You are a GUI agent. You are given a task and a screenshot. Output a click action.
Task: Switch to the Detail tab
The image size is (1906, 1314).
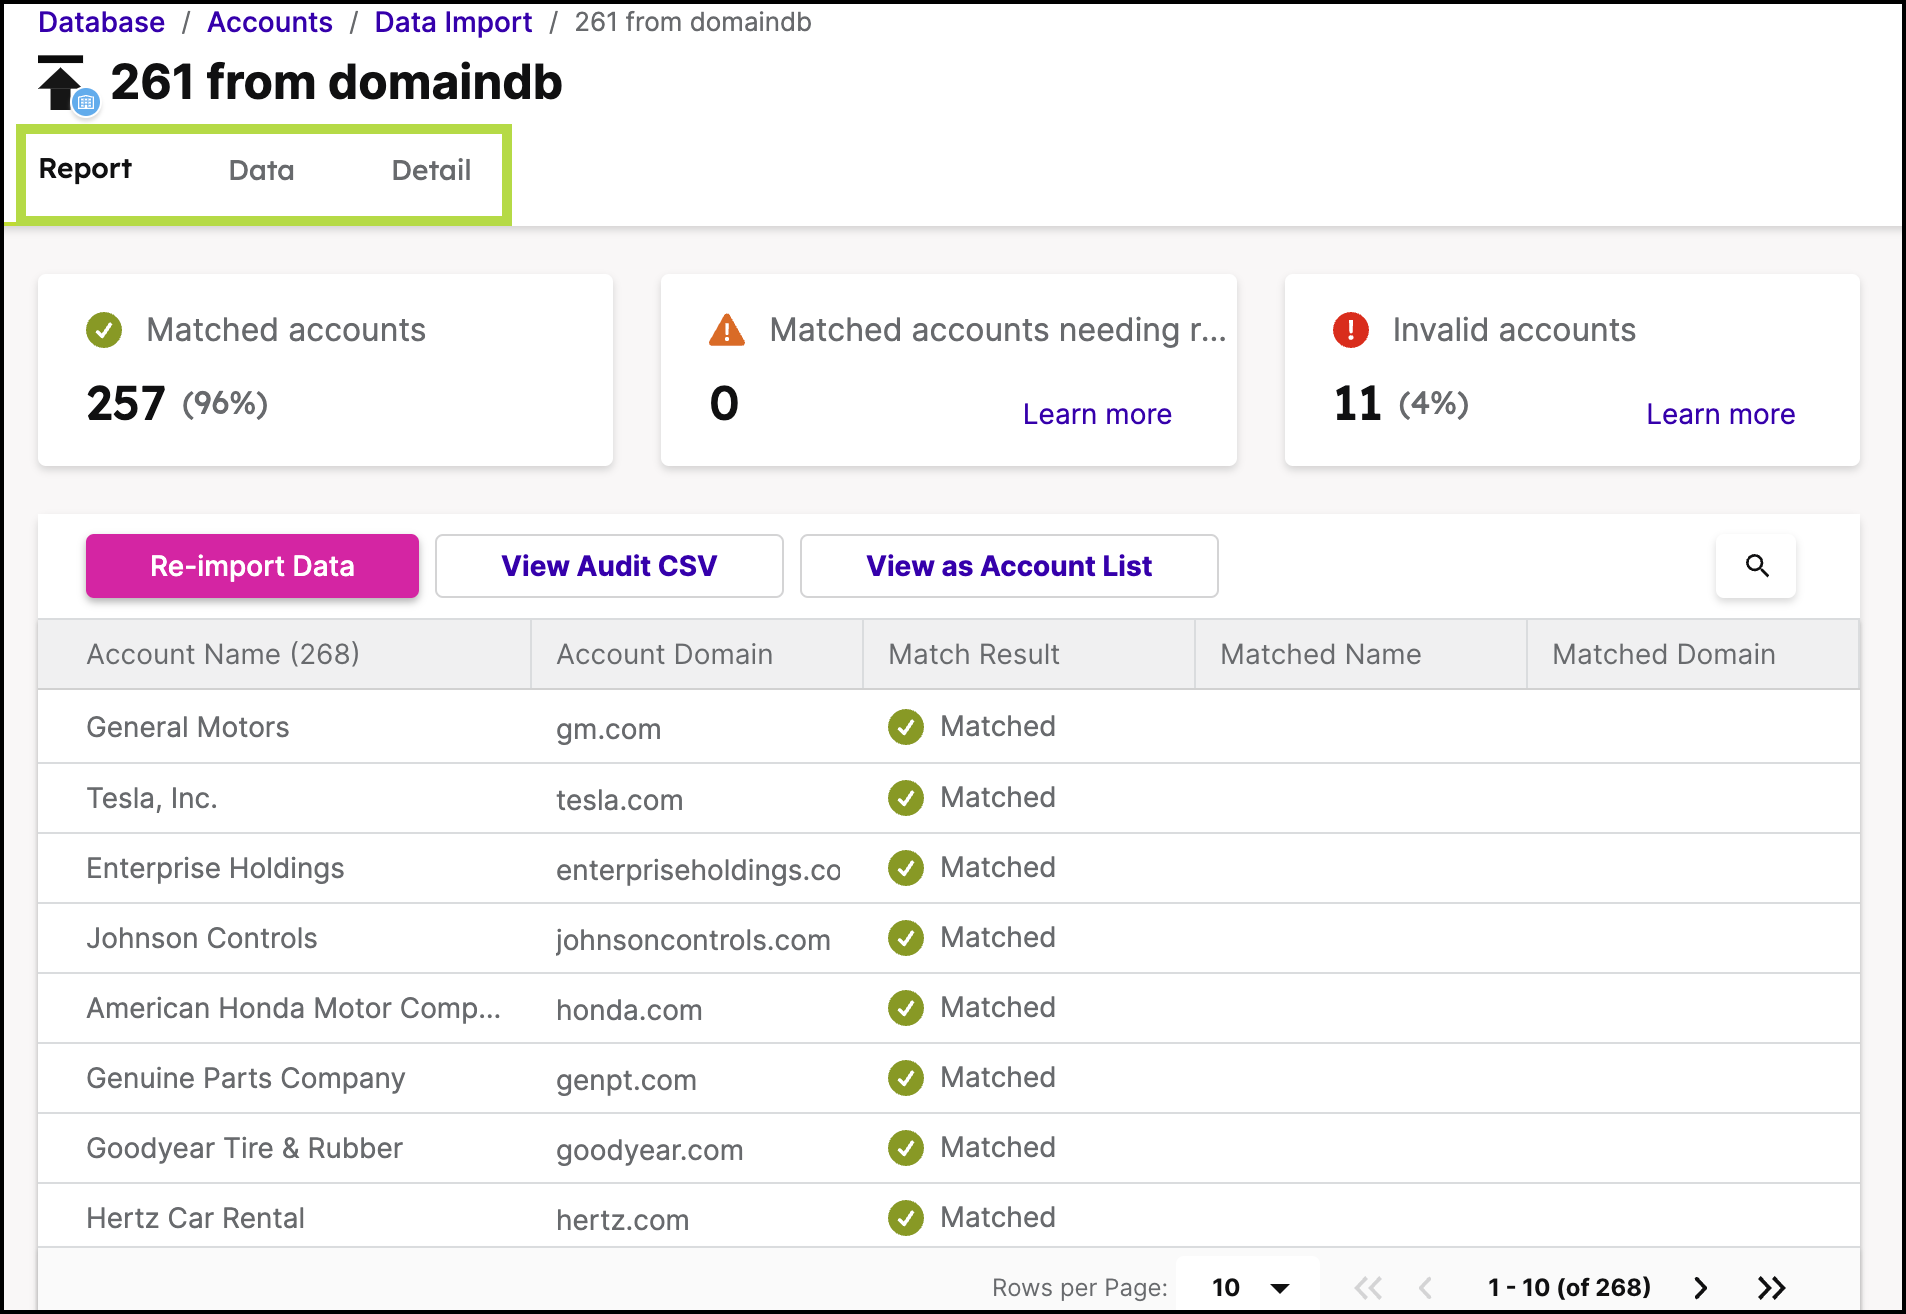pyautogui.click(x=431, y=170)
